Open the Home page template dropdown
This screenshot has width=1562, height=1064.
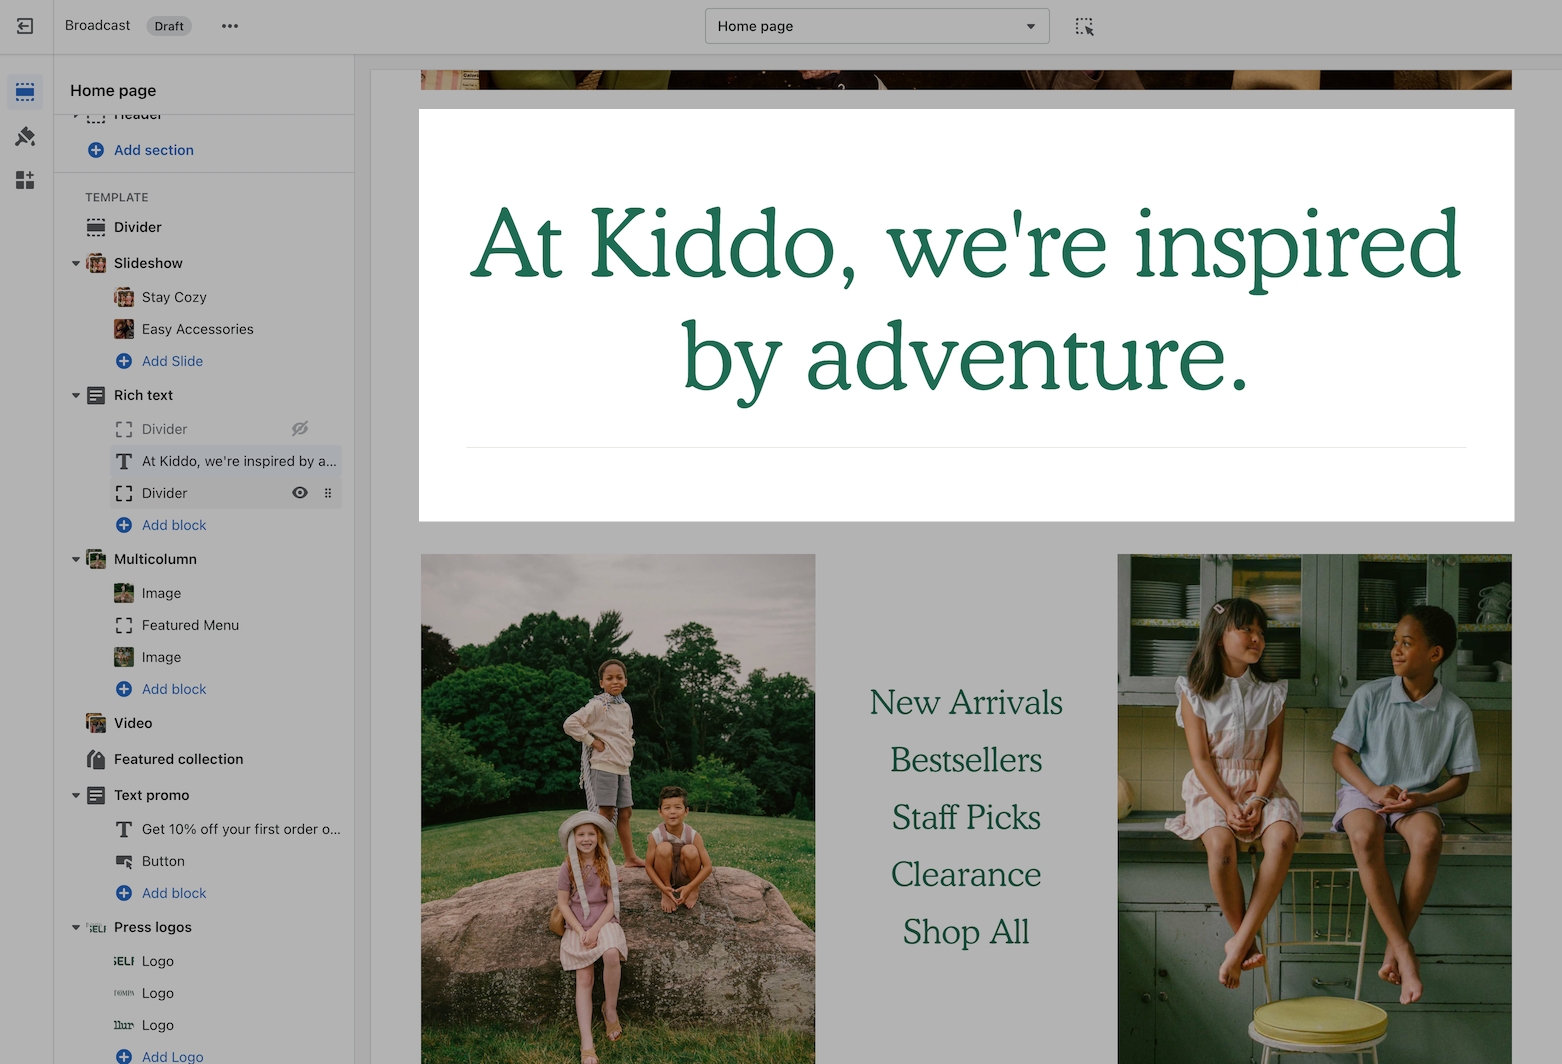click(876, 26)
